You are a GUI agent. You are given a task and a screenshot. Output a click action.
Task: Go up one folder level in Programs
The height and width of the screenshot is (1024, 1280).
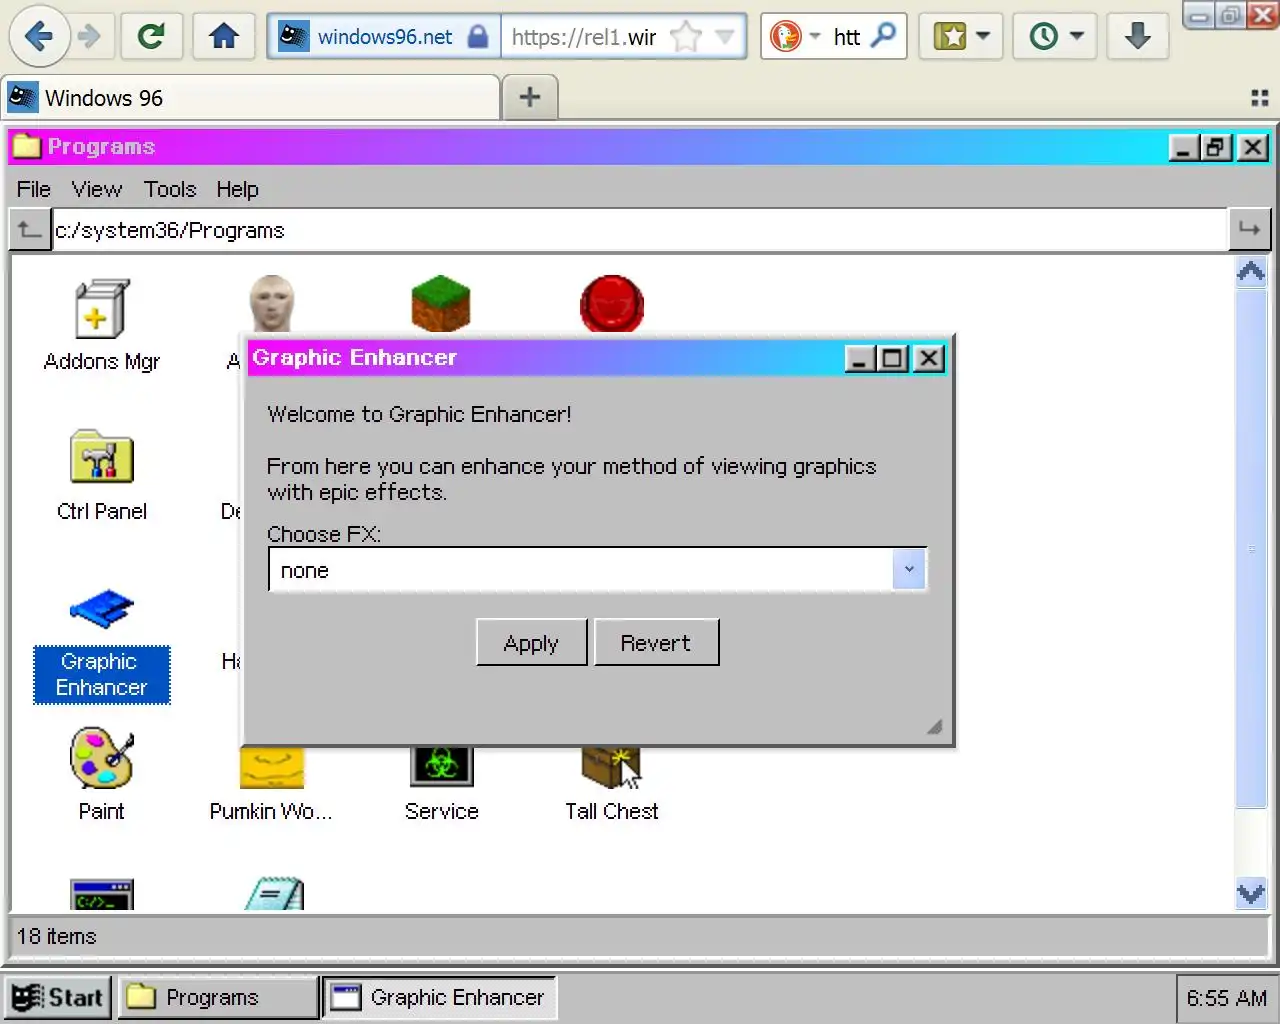(x=29, y=230)
